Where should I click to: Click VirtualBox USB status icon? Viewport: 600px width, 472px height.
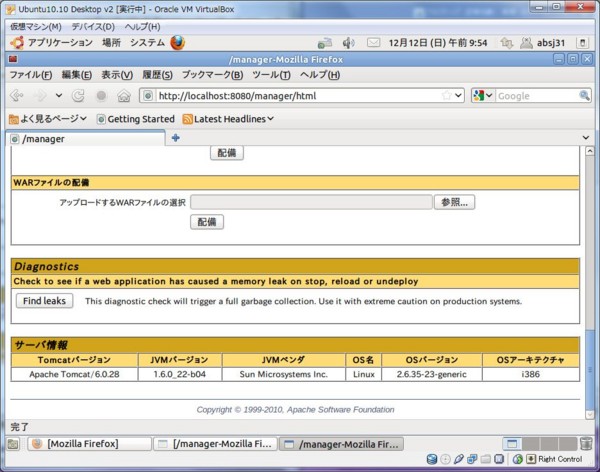click(x=459, y=459)
